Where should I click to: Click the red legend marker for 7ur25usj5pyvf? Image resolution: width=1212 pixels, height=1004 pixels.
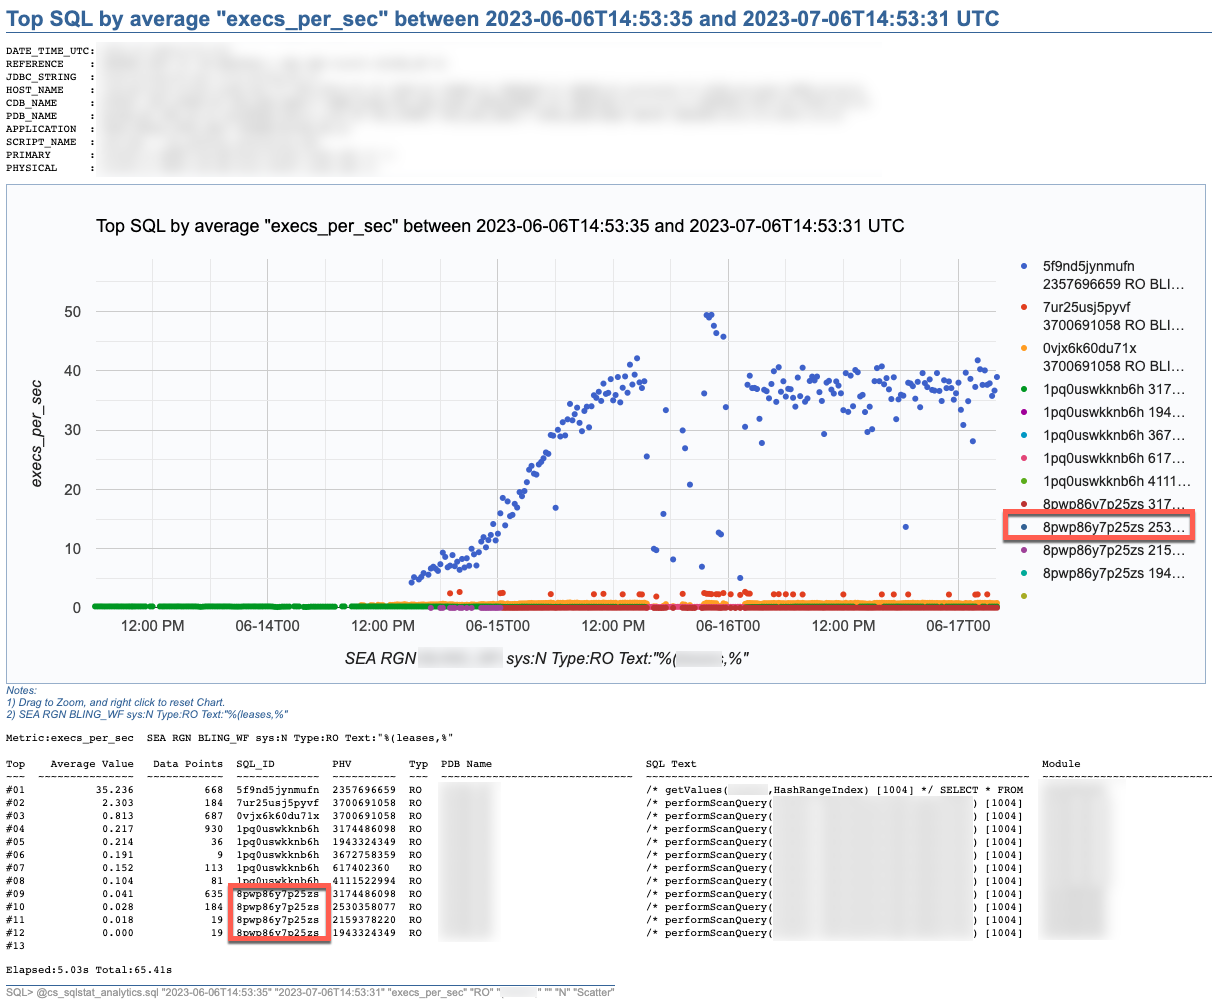(1024, 308)
